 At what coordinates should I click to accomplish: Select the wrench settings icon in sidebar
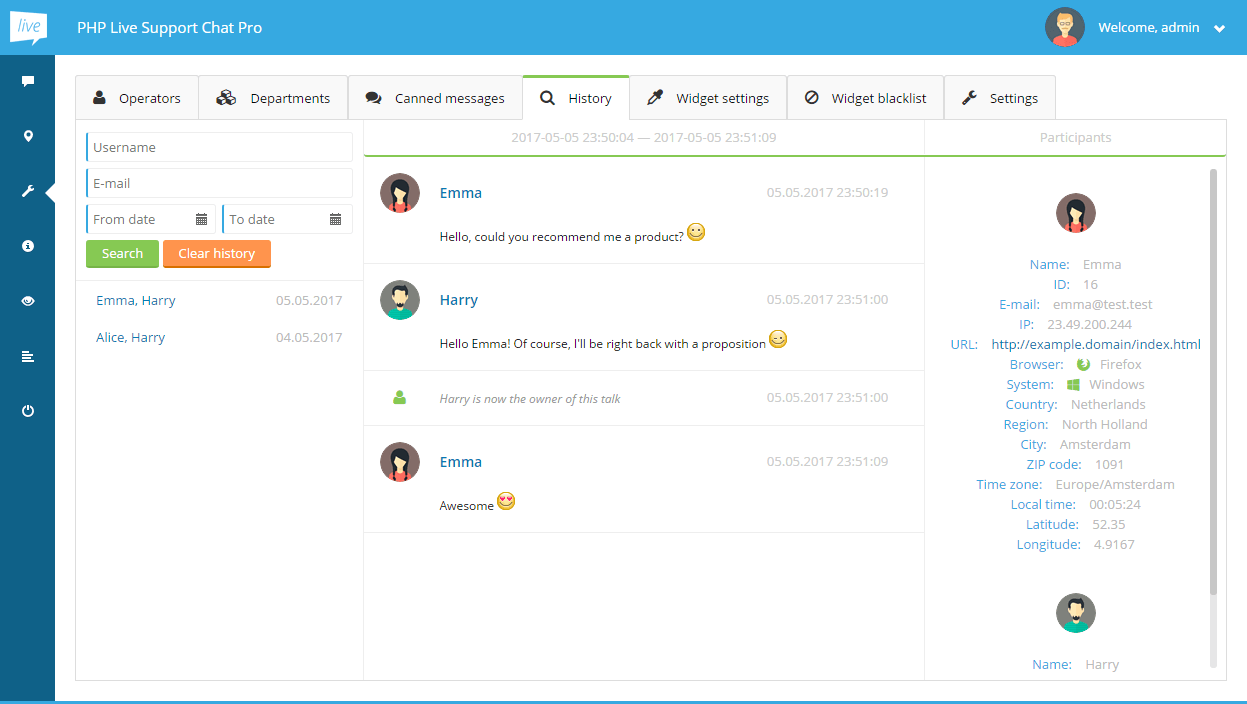[x=28, y=191]
